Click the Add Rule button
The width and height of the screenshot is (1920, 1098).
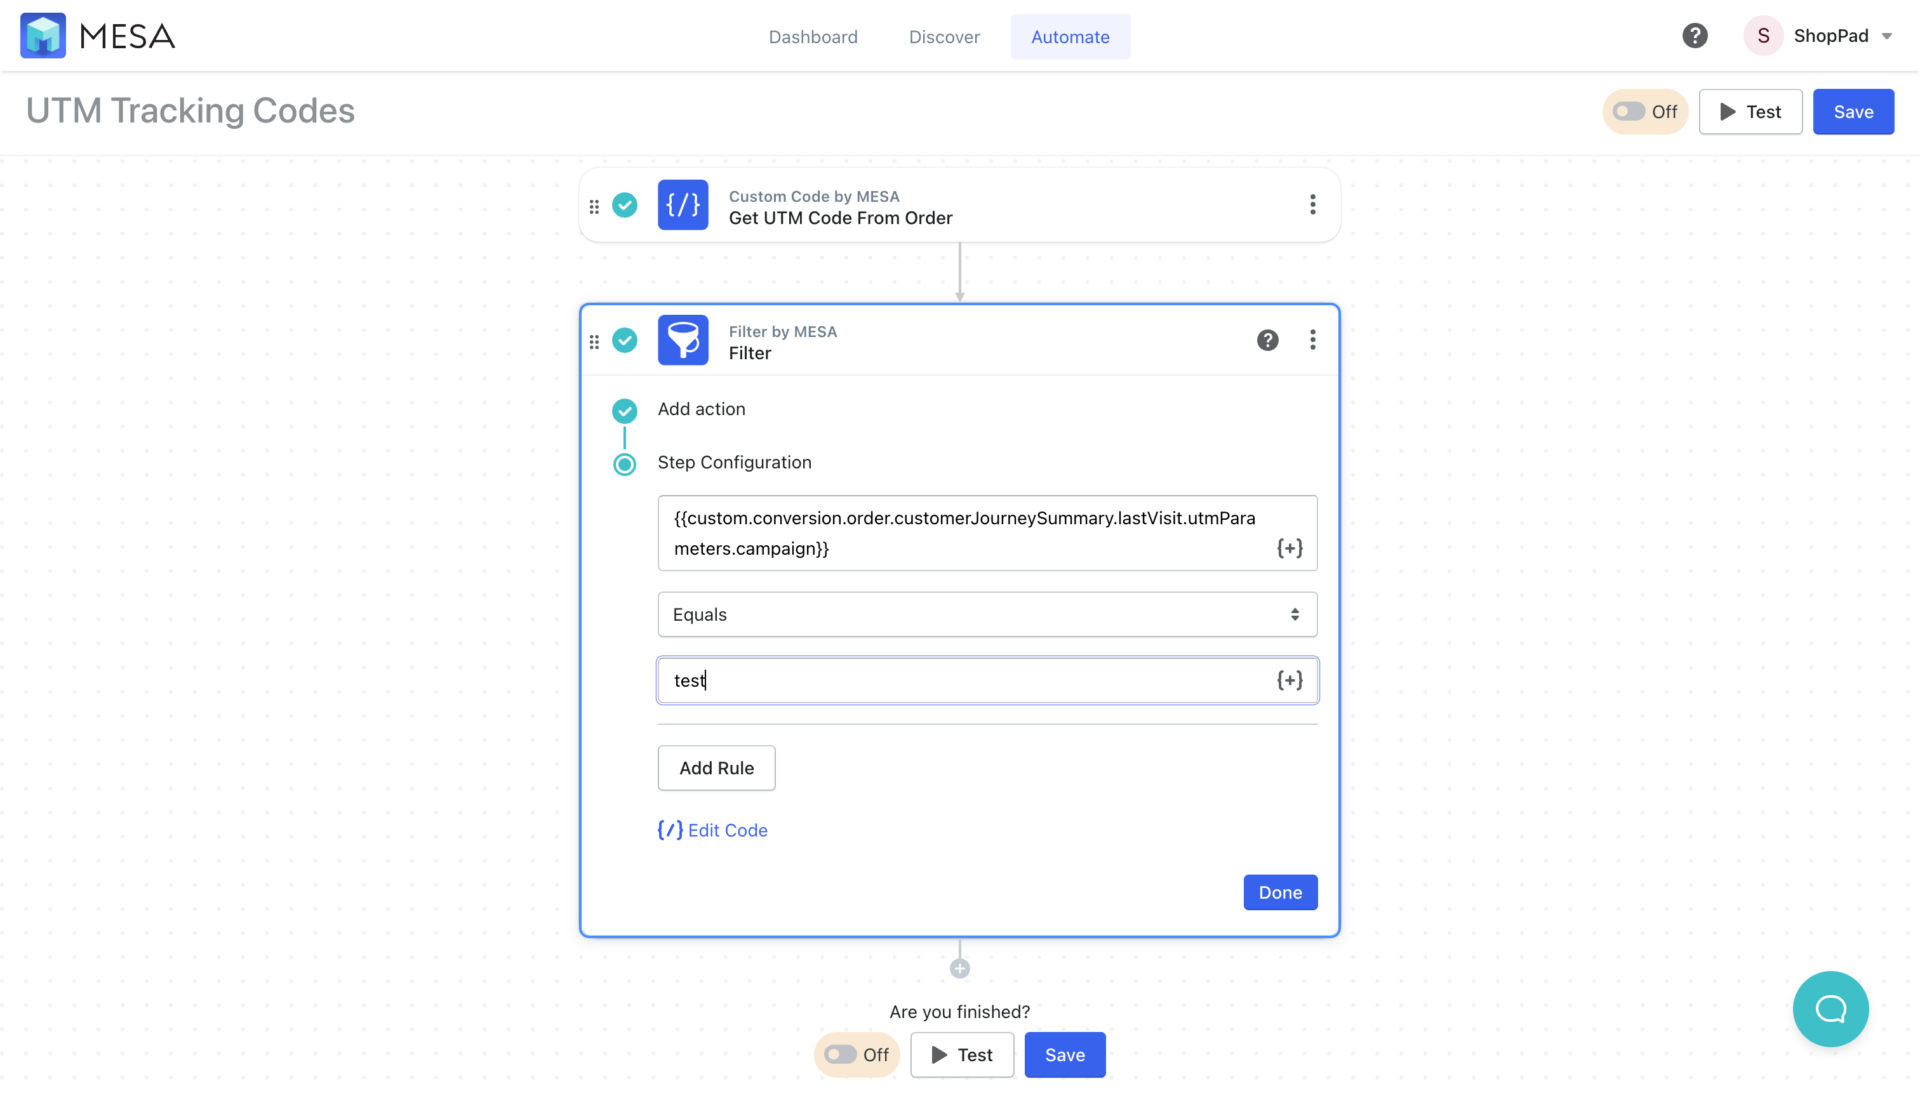[716, 767]
